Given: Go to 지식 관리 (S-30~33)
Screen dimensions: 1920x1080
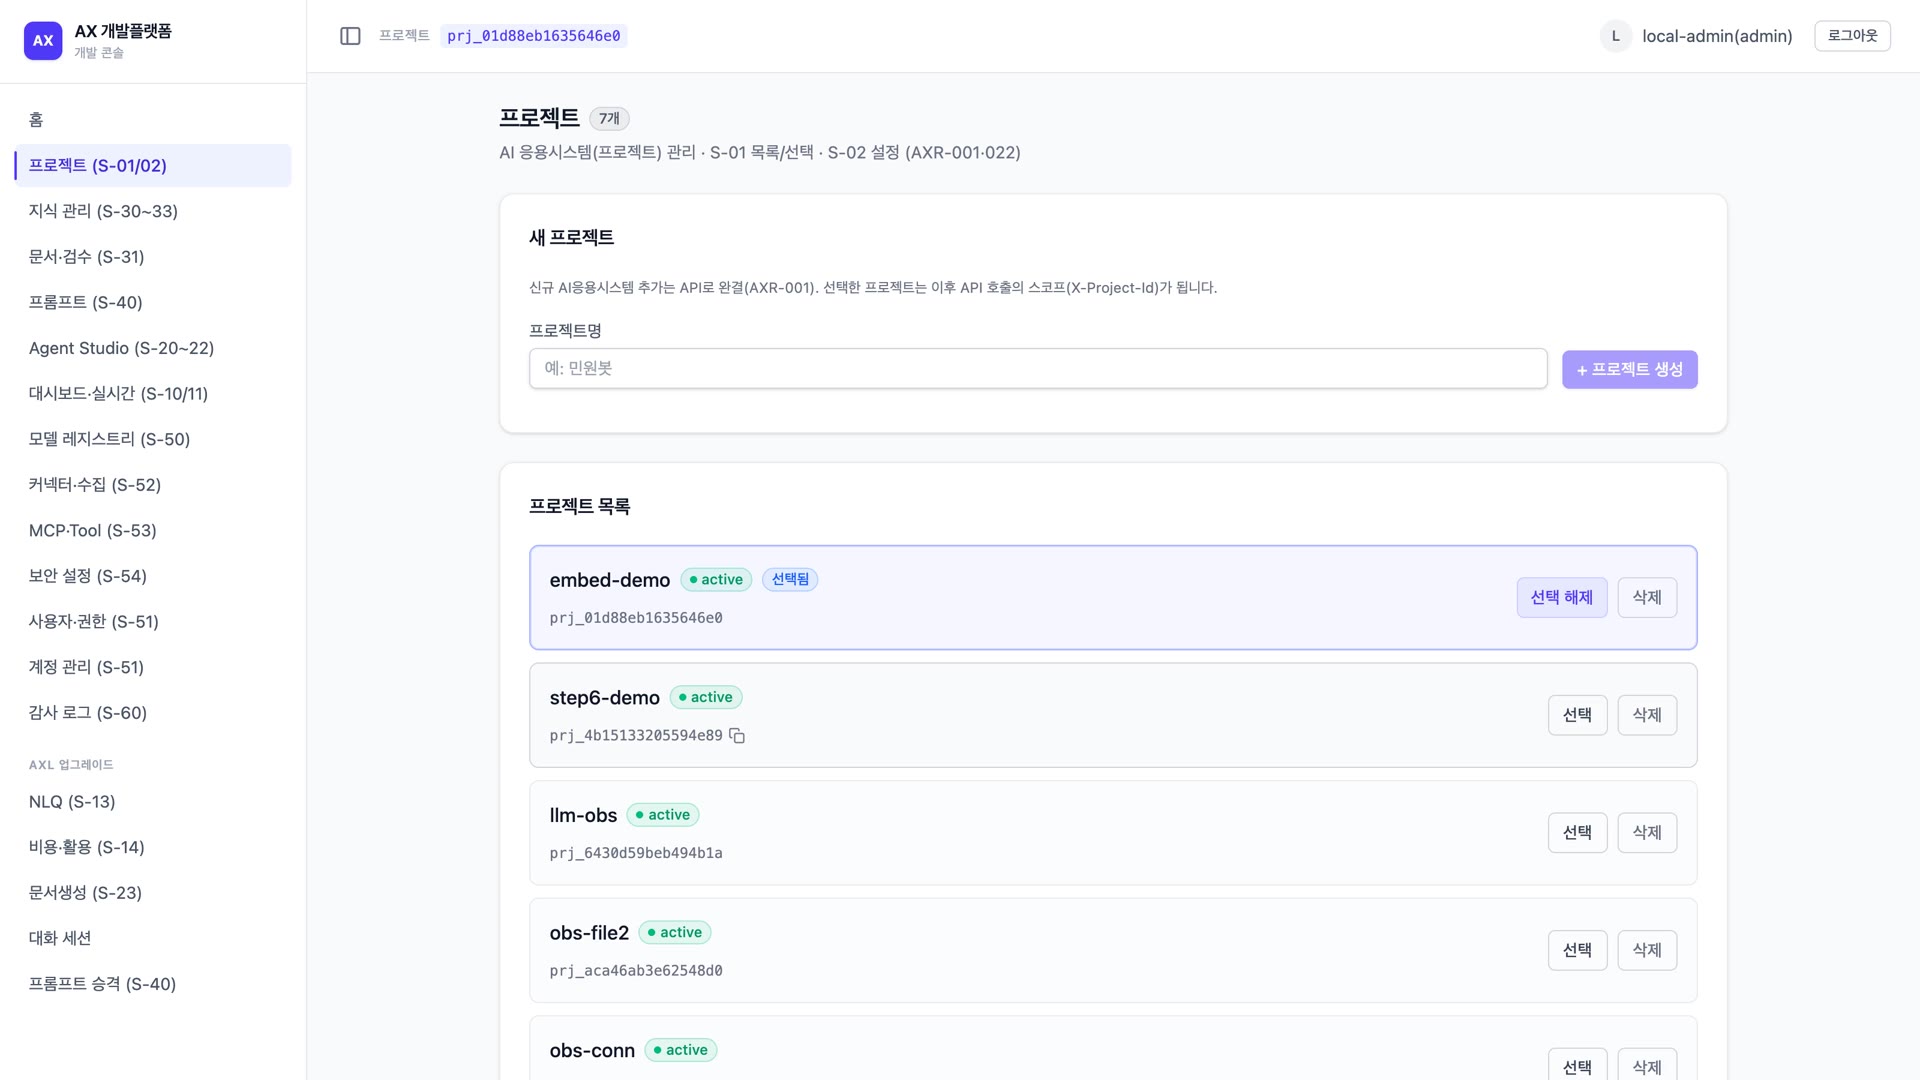Looking at the screenshot, I should 153,211.
